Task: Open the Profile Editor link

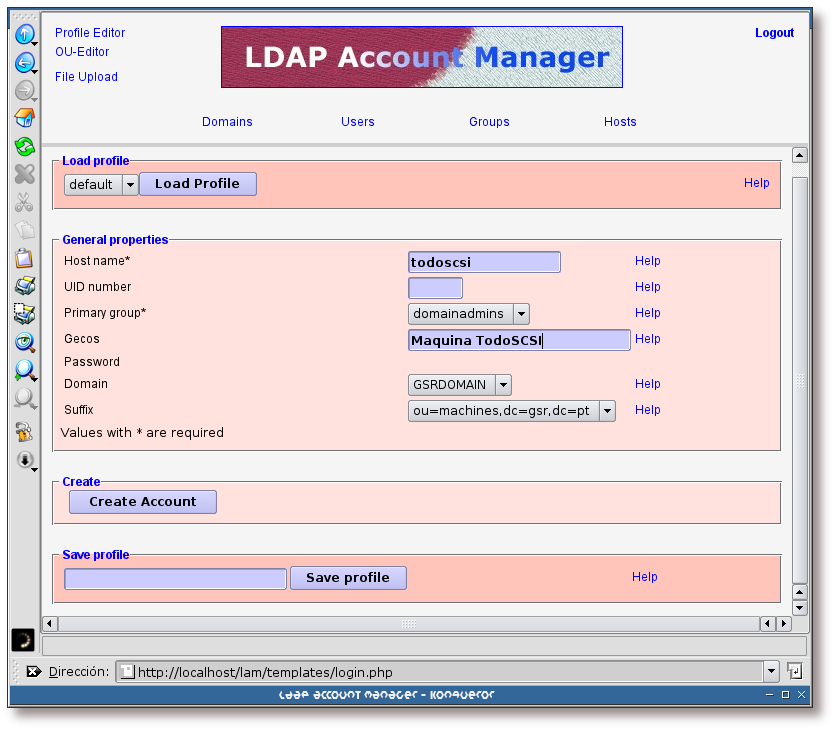Action: 90,33
